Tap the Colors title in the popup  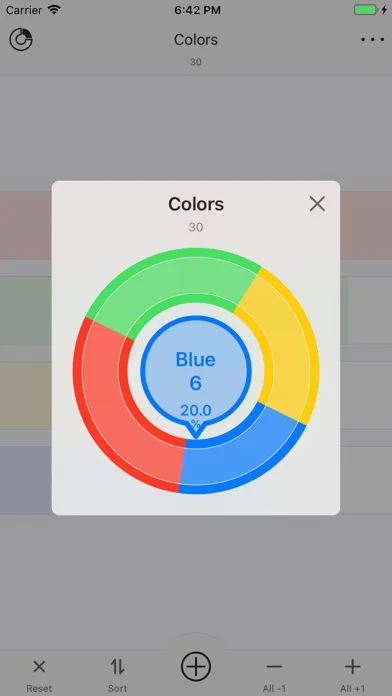pyautogui.click(x=196, y=204)
